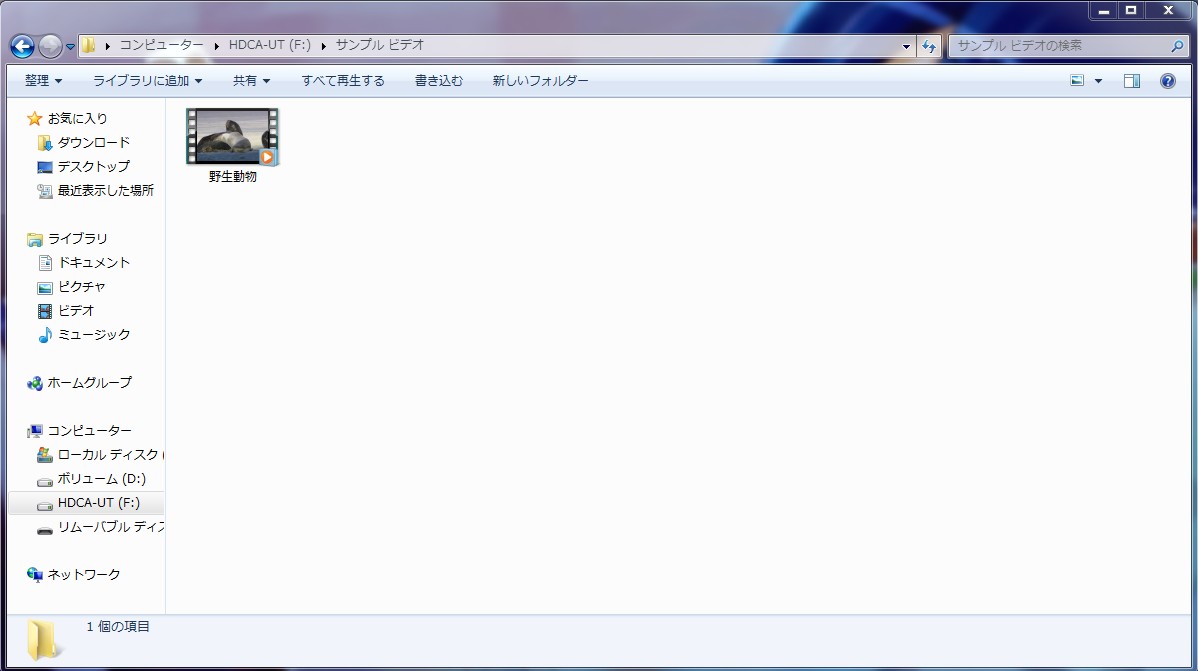Click the HDCA-UT (F:) drive icon in sidebar
Image resolution: width=1198 pixels, height=671 pixels.
click(45, 504)
